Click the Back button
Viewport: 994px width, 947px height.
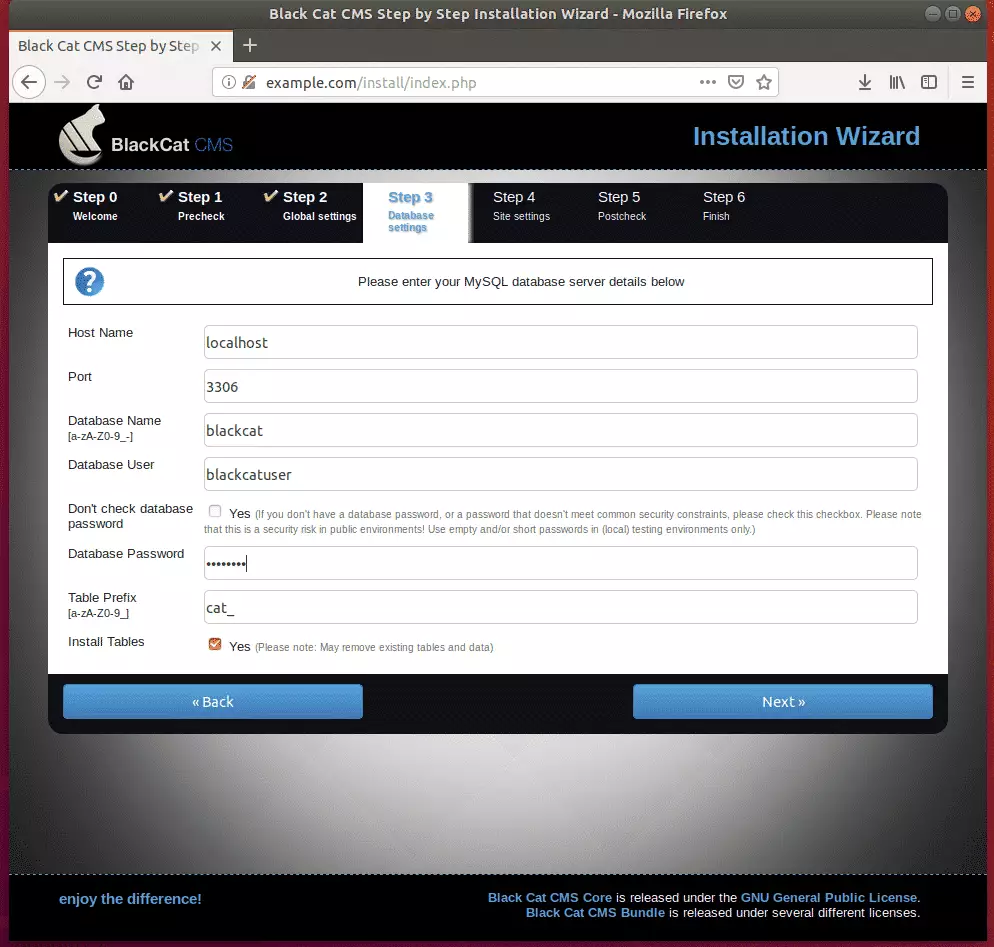[213, 702]
